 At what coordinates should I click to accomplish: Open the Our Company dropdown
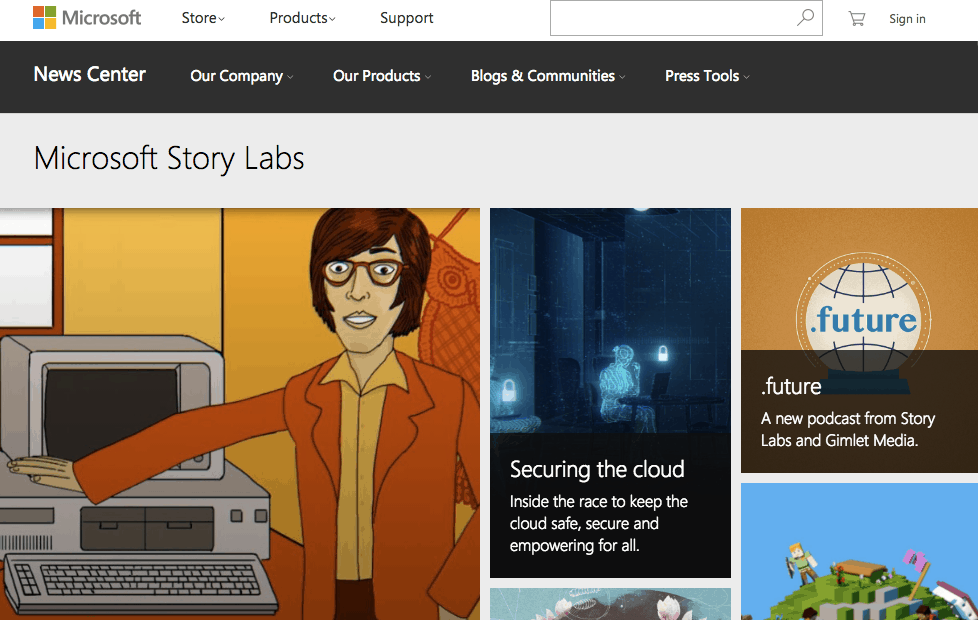click(x=241, y=76)
